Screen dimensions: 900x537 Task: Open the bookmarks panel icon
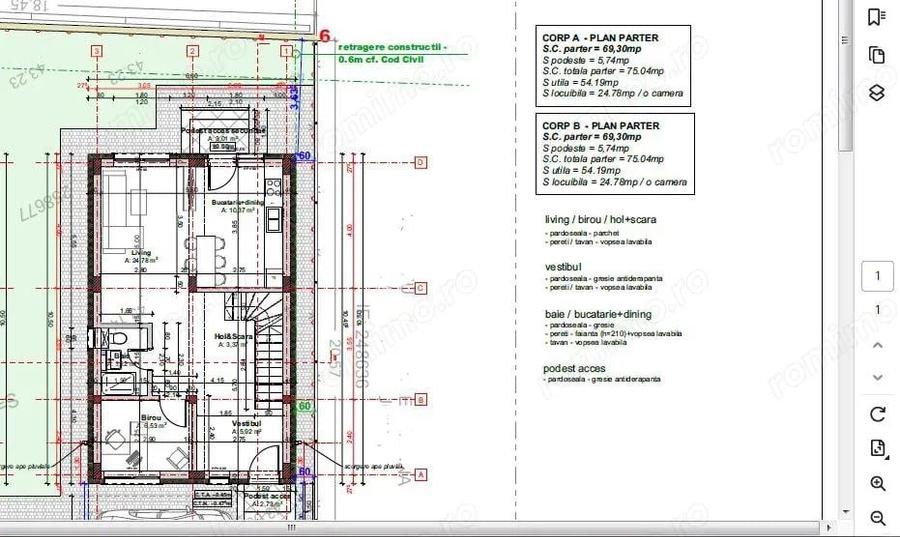click(x=877, y=17)
